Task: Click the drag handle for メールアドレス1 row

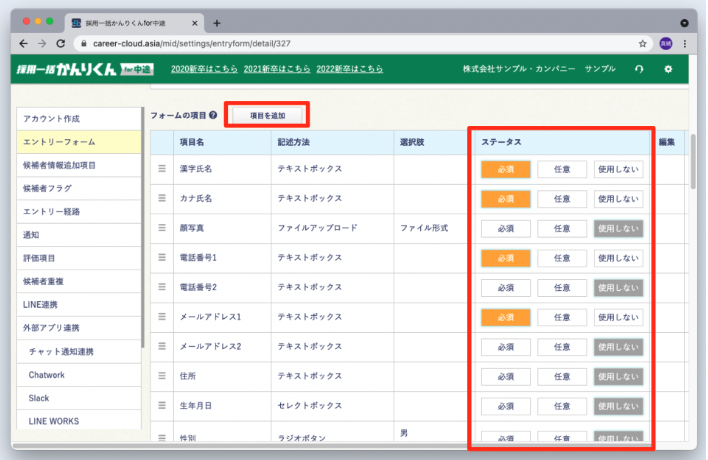Action: pos(162,317)
